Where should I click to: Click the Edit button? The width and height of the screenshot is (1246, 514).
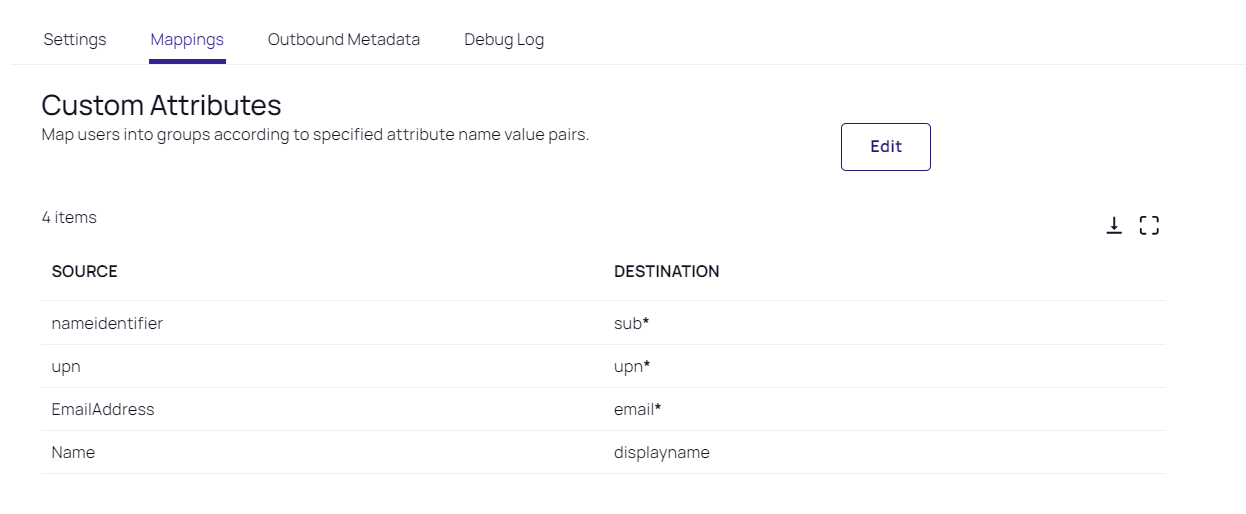885,147
